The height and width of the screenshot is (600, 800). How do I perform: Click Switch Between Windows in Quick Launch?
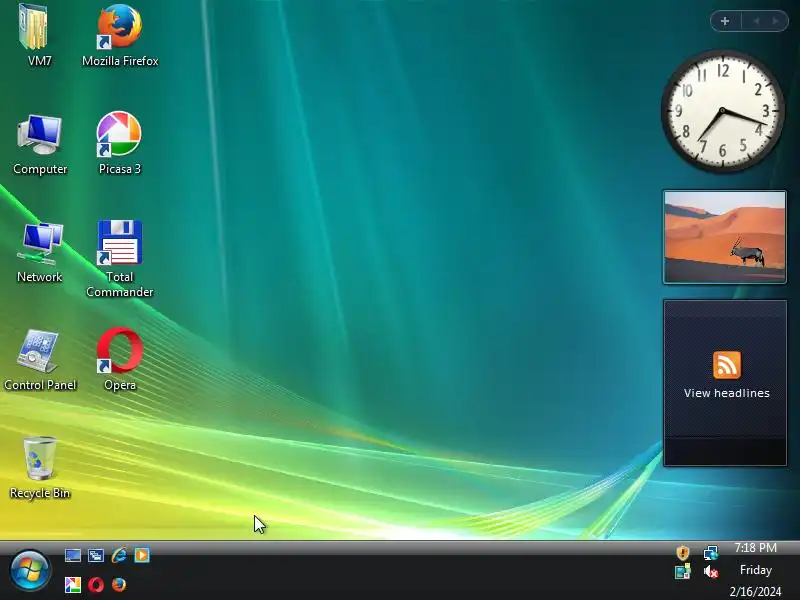tap(95, 555)
